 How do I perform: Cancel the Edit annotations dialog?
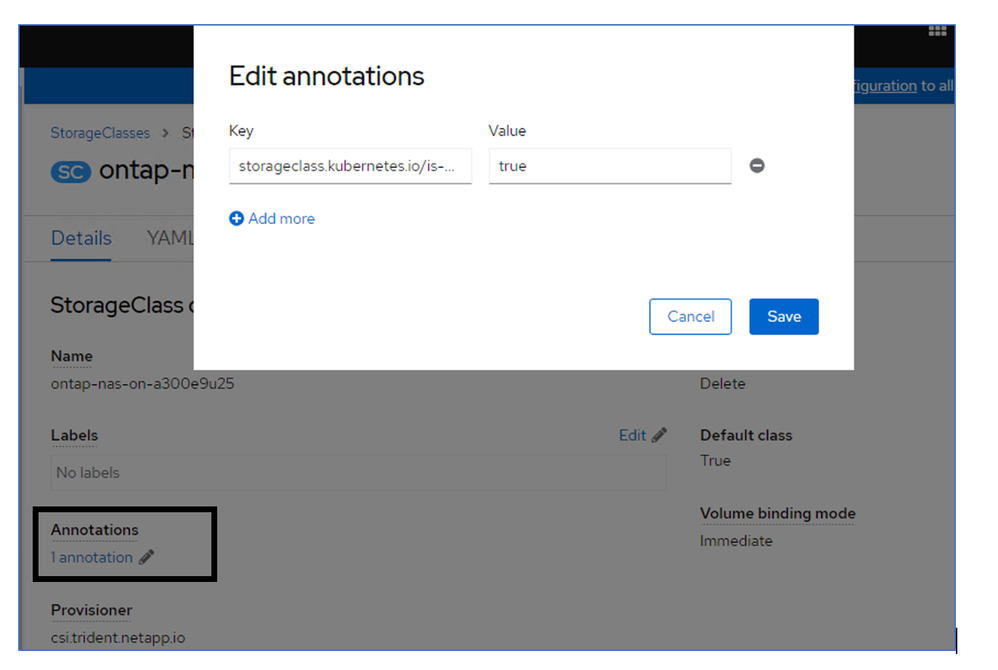[690, 316]
